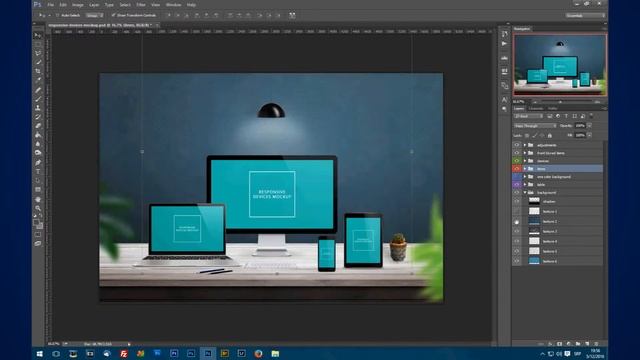Image resolution: width=640 pixels, height=360 pixels.
Task: Select the Move tool
Action: [38, 36]
